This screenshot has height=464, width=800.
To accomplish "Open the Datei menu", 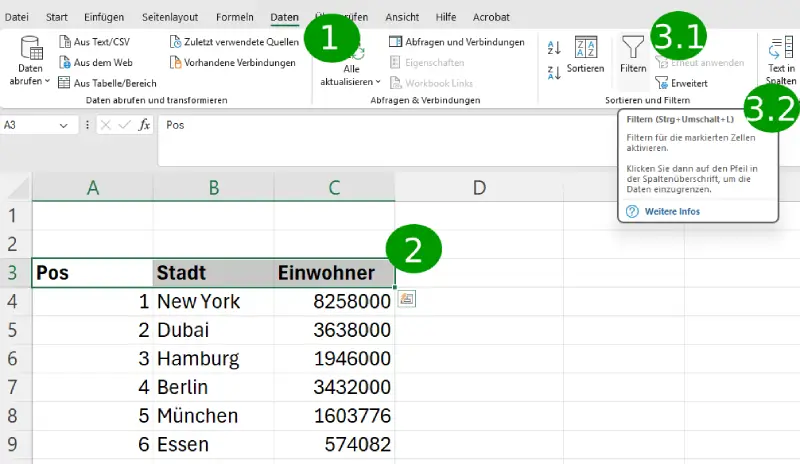I will click(16, 17).
